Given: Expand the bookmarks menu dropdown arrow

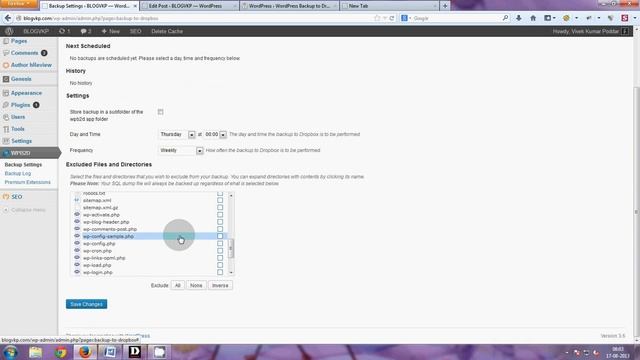Looking at the screenshot, I should 554,18.
